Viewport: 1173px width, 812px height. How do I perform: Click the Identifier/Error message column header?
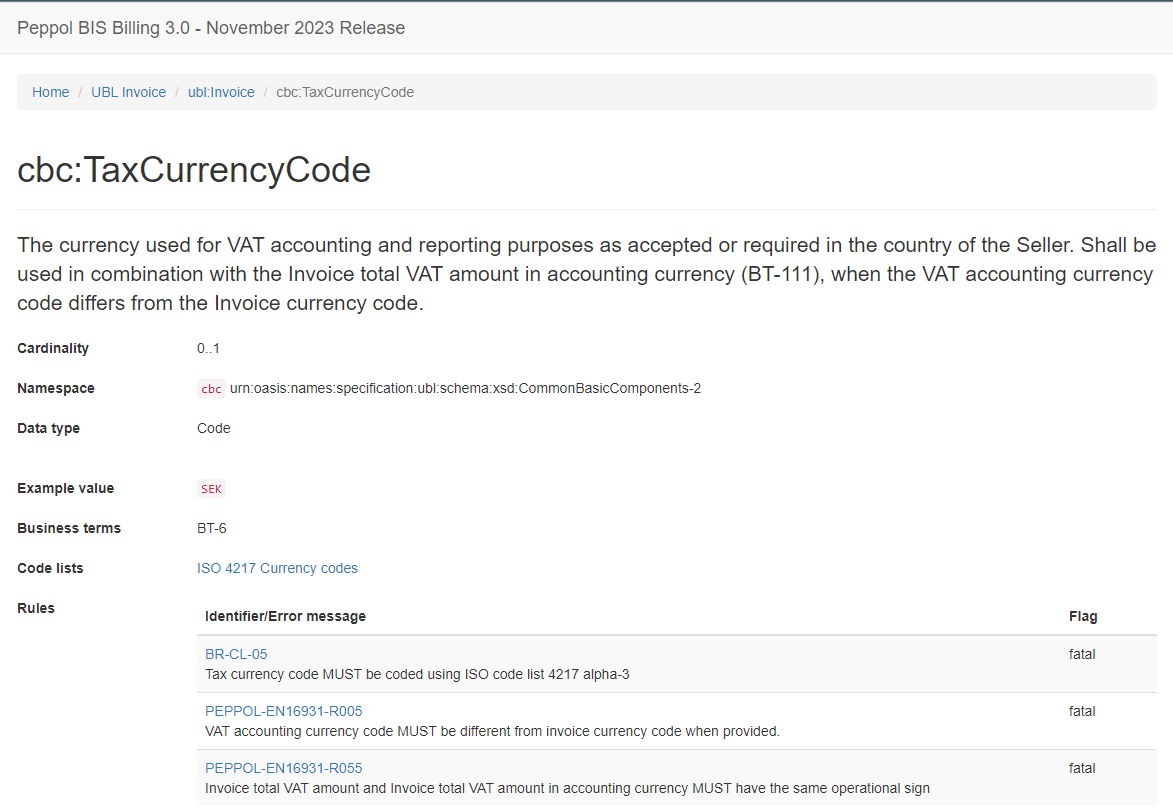[286, 616]
